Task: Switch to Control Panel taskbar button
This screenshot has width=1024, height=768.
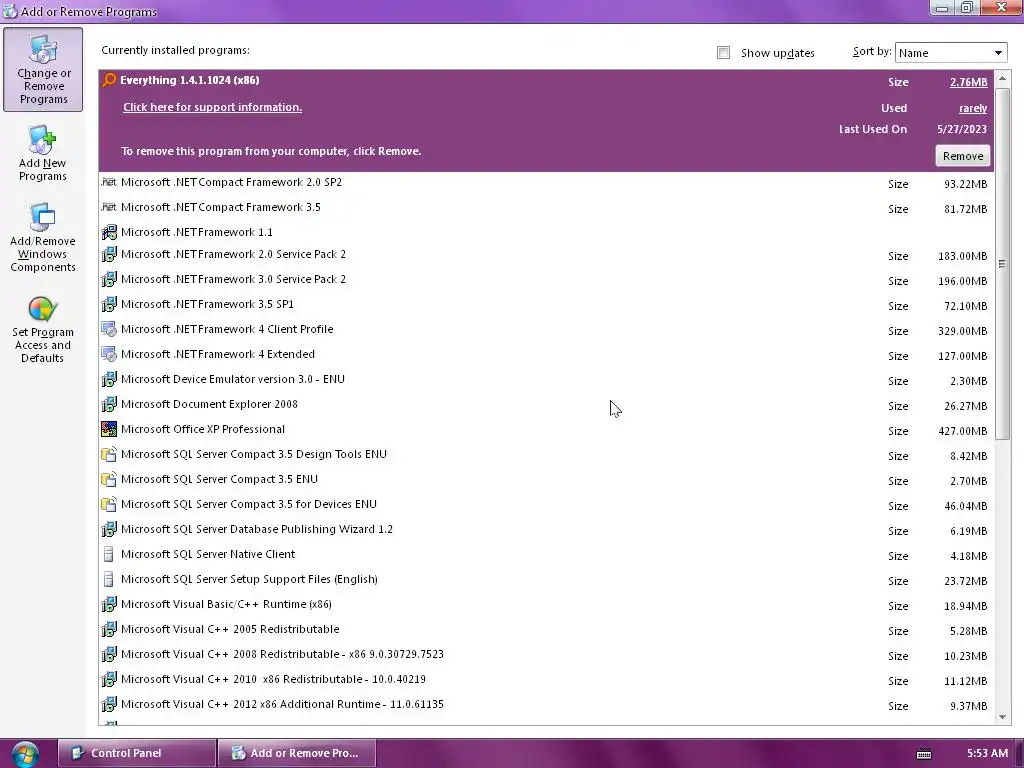Action: [x=136, y=753]
